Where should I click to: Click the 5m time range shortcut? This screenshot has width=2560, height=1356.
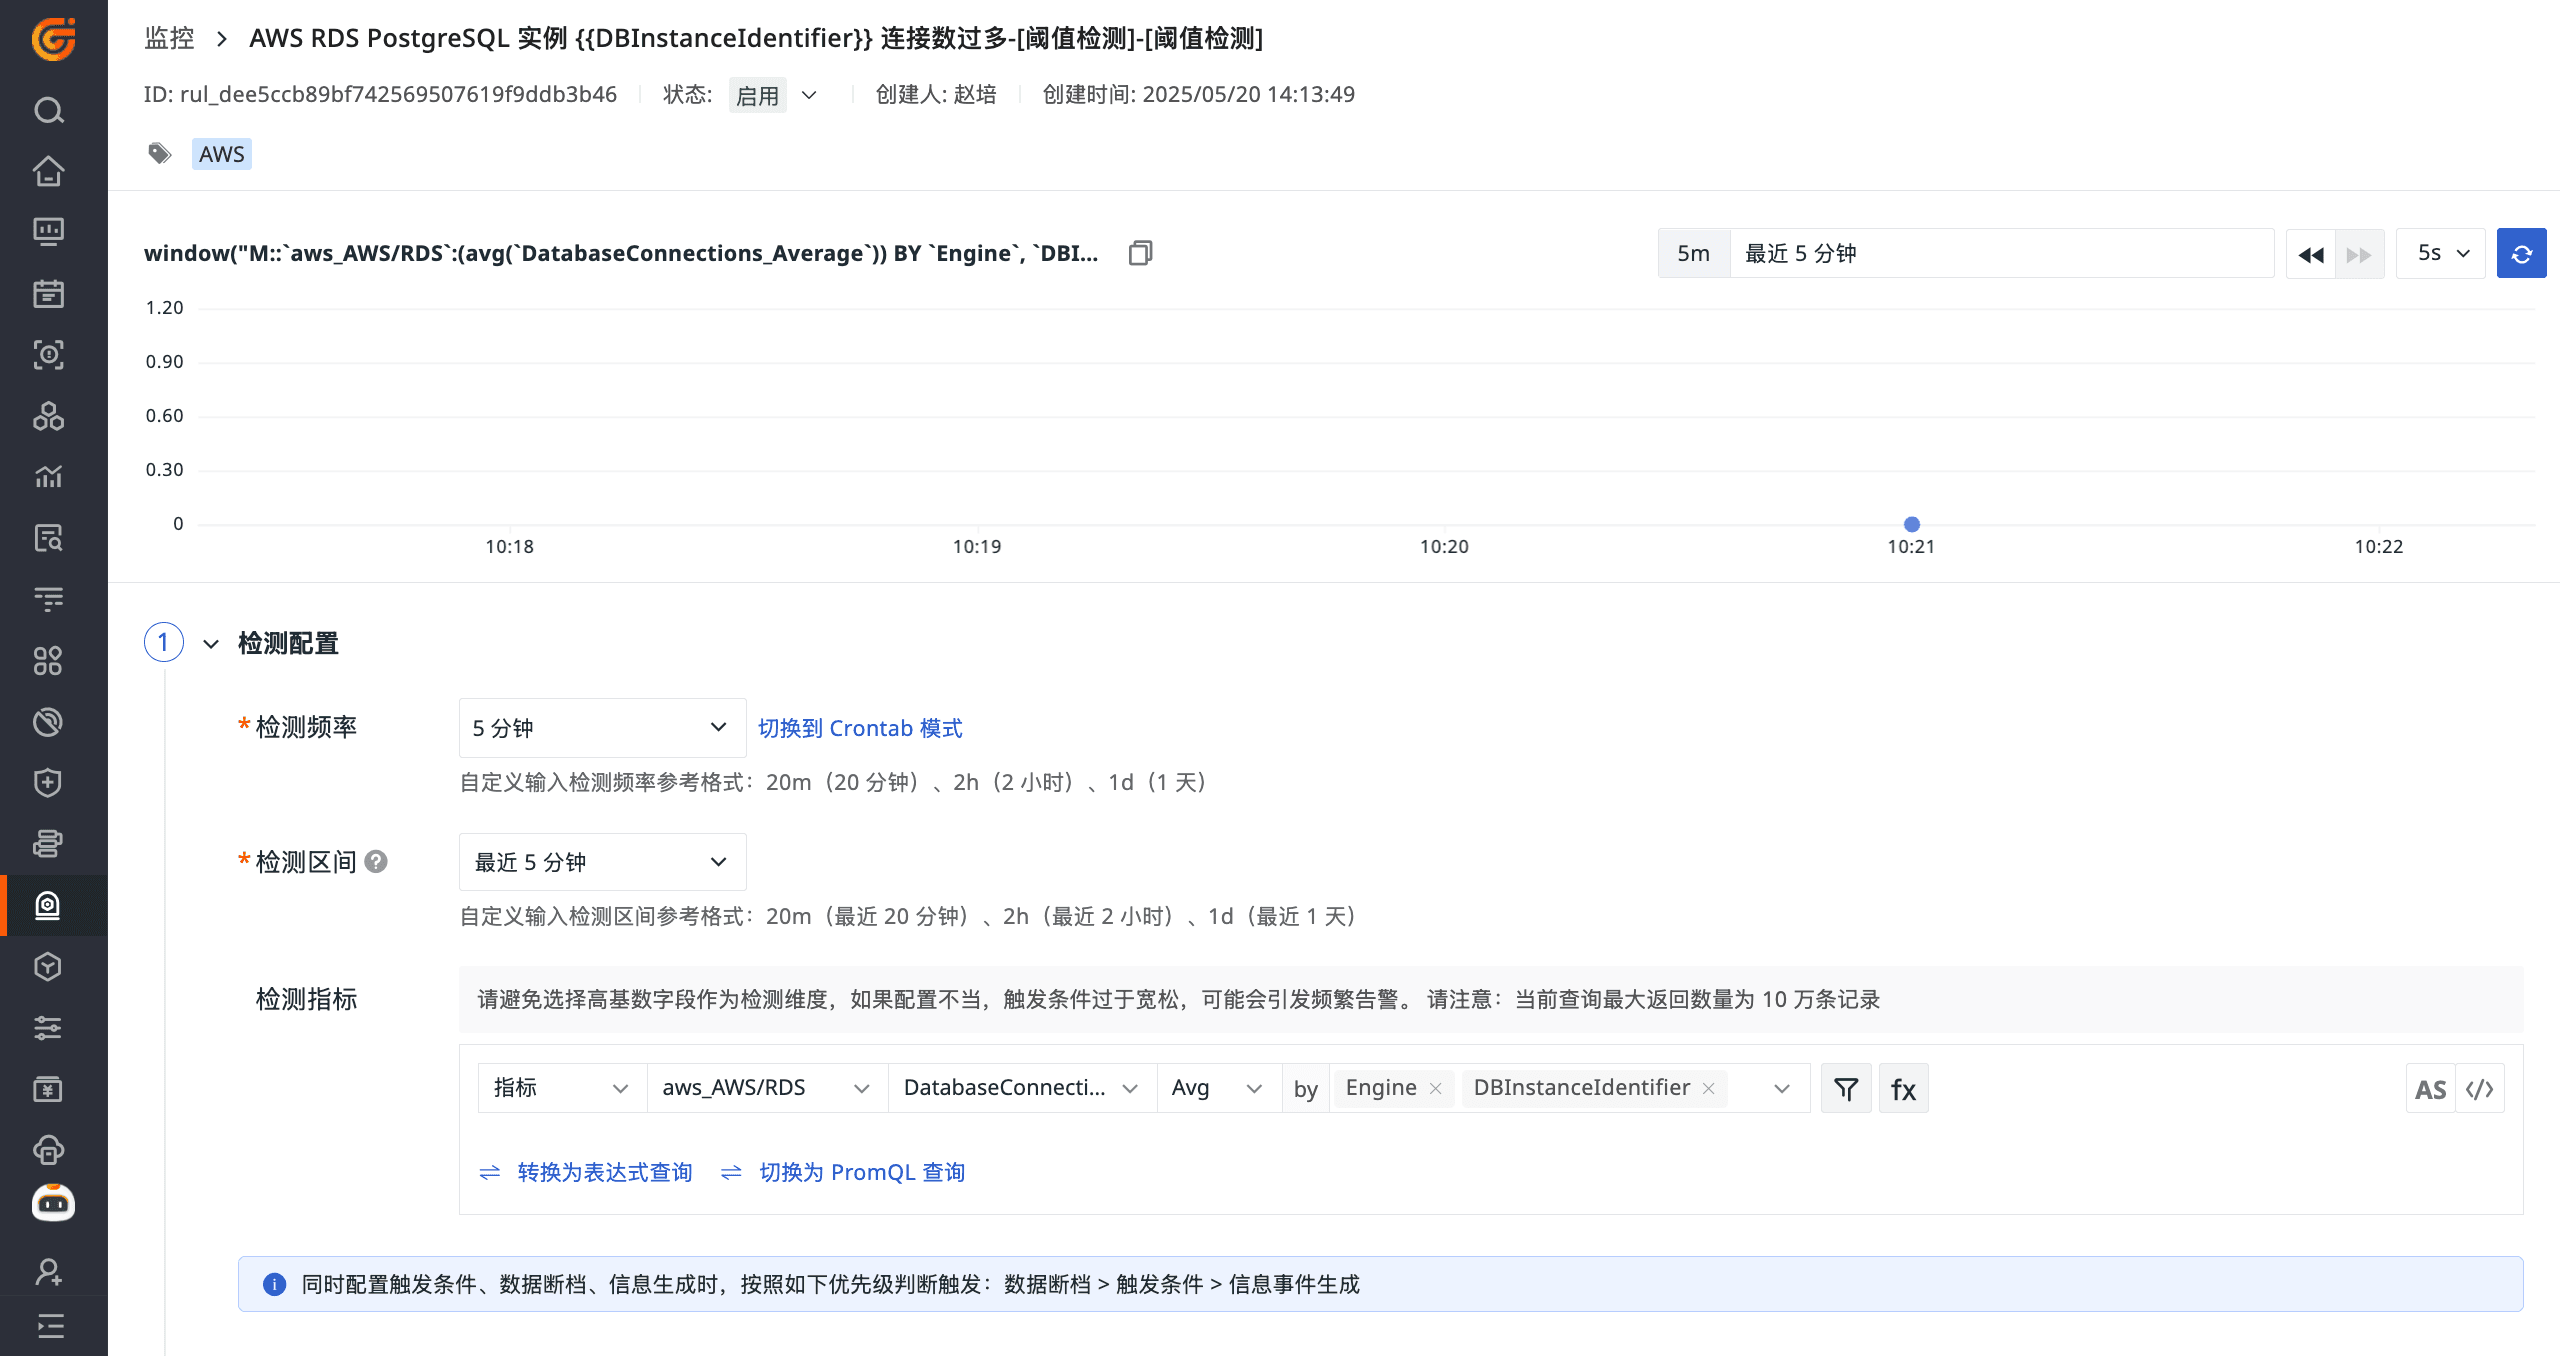(x=1694, y=254)
